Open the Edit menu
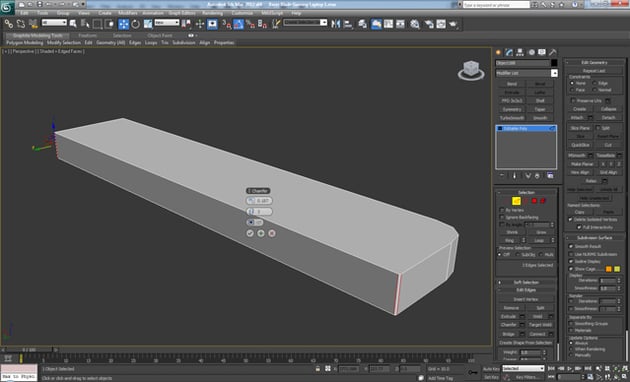630x382 pixels. pos(25,13)
